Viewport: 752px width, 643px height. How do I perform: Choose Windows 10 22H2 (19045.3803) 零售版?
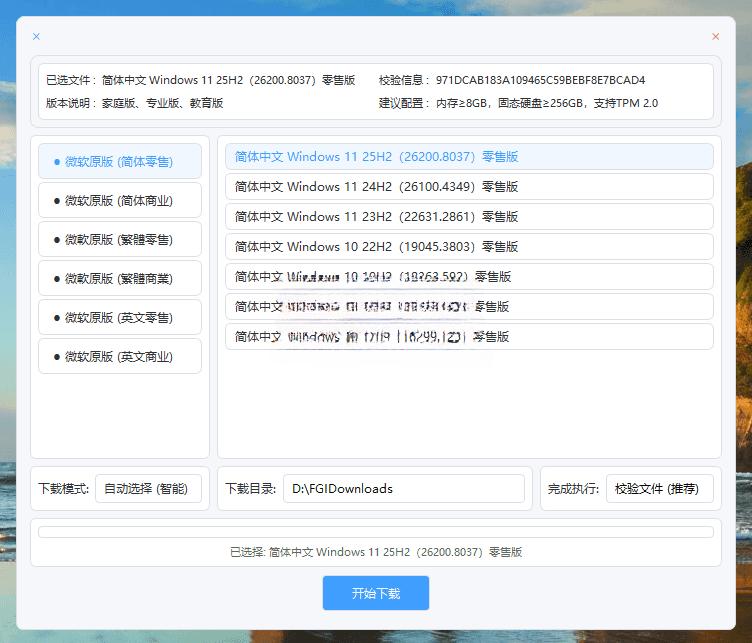pos(469,246)
